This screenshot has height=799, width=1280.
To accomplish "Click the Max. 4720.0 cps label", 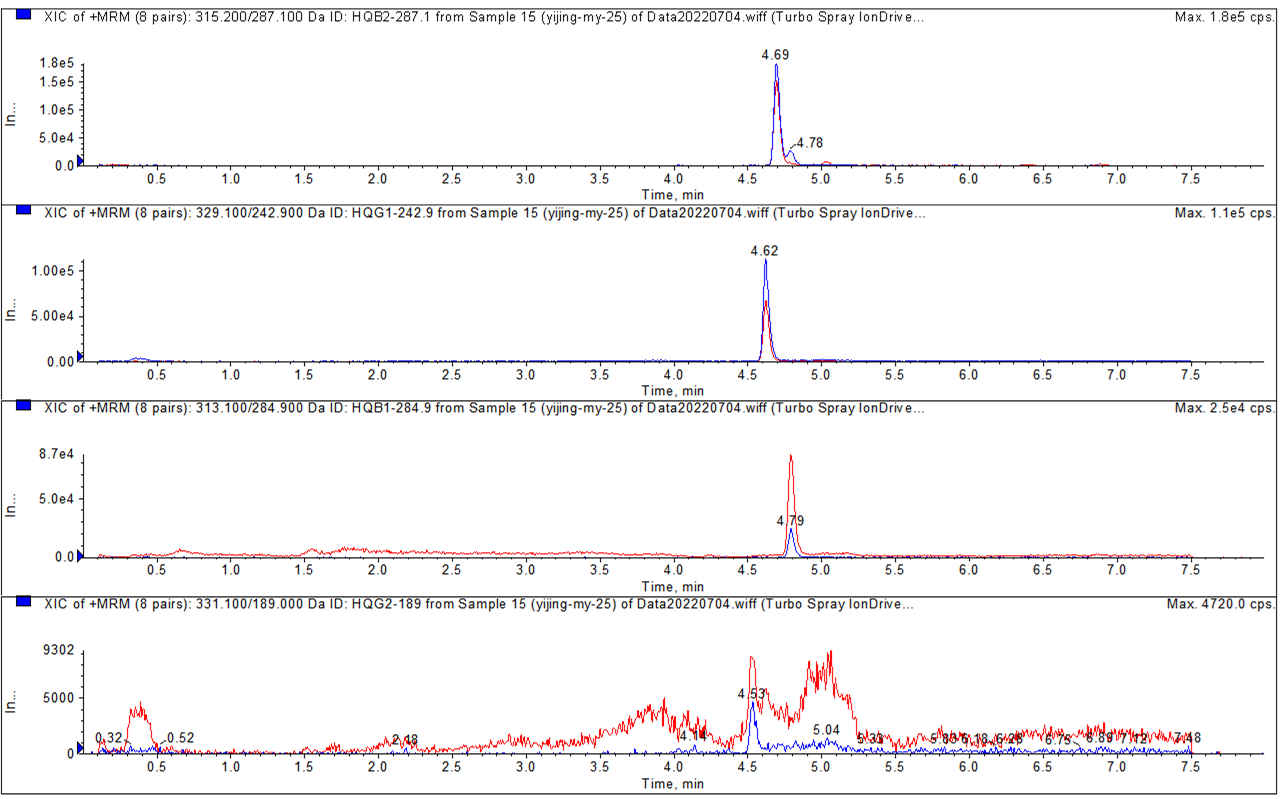I will 1220,605.
